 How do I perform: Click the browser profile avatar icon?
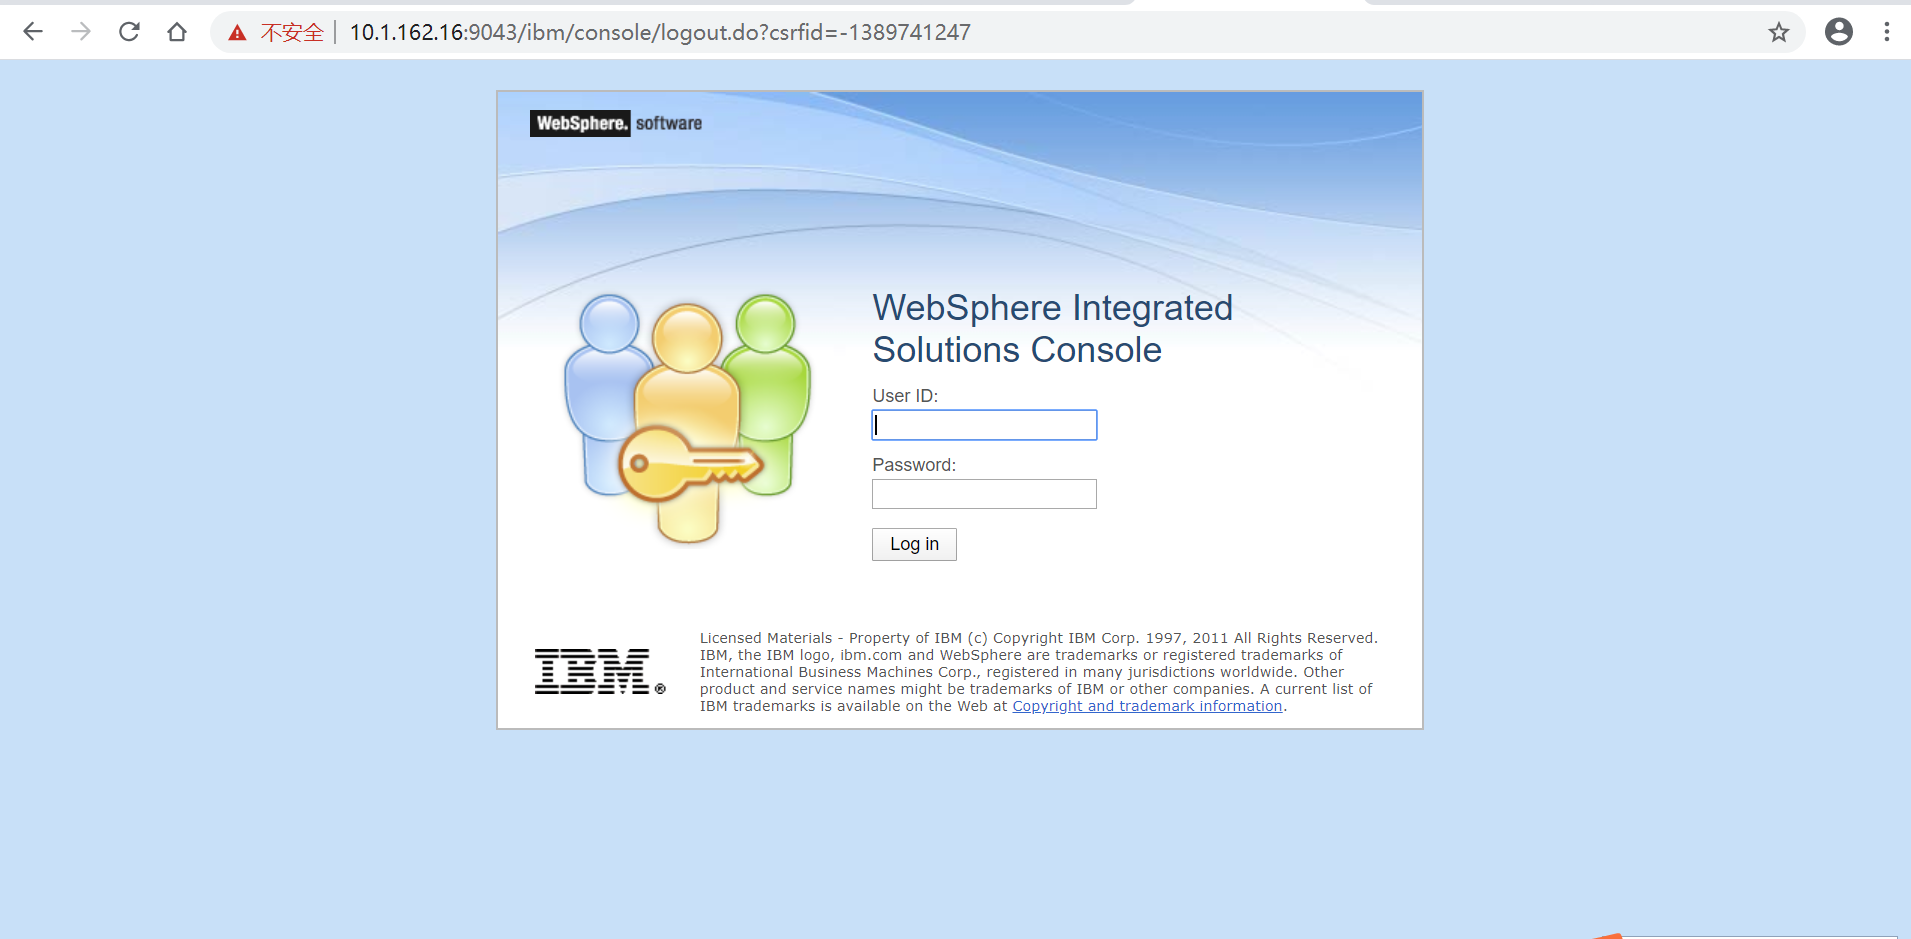pos(1839,31)
